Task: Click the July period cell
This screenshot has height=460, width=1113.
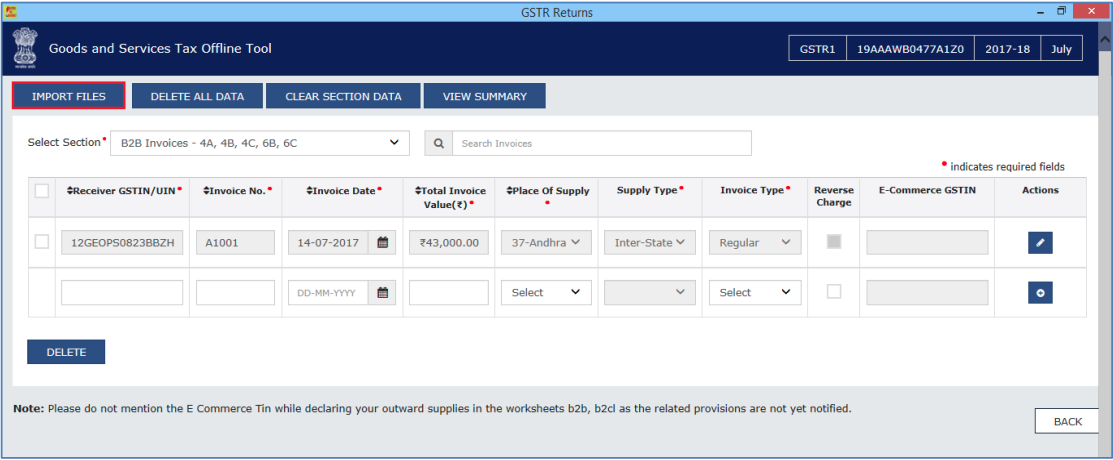Action: pos(1062,50)
